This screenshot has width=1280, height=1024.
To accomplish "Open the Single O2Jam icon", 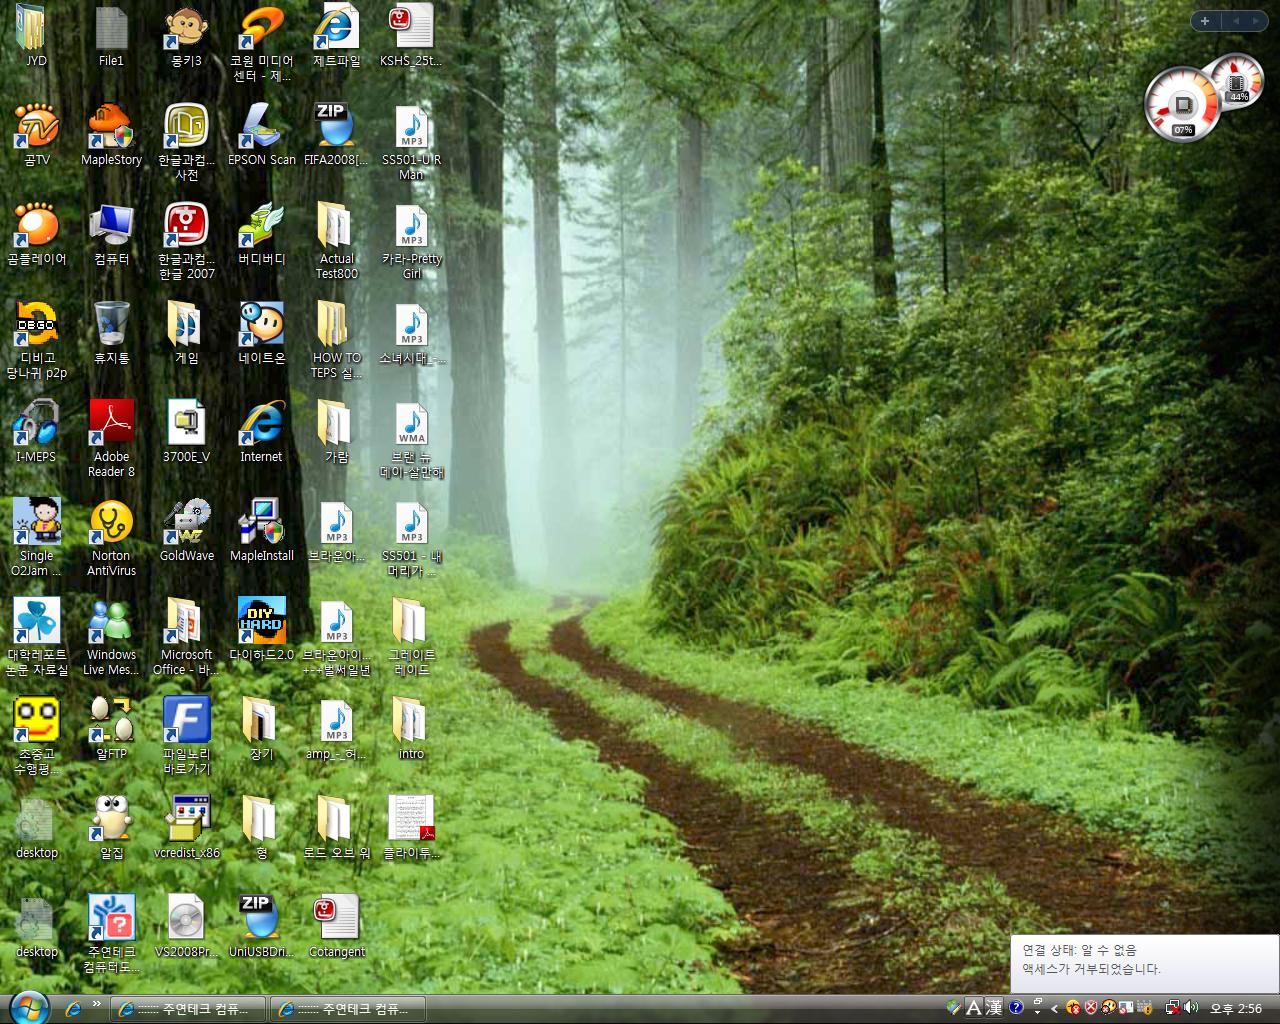I will tap(36, 537).
